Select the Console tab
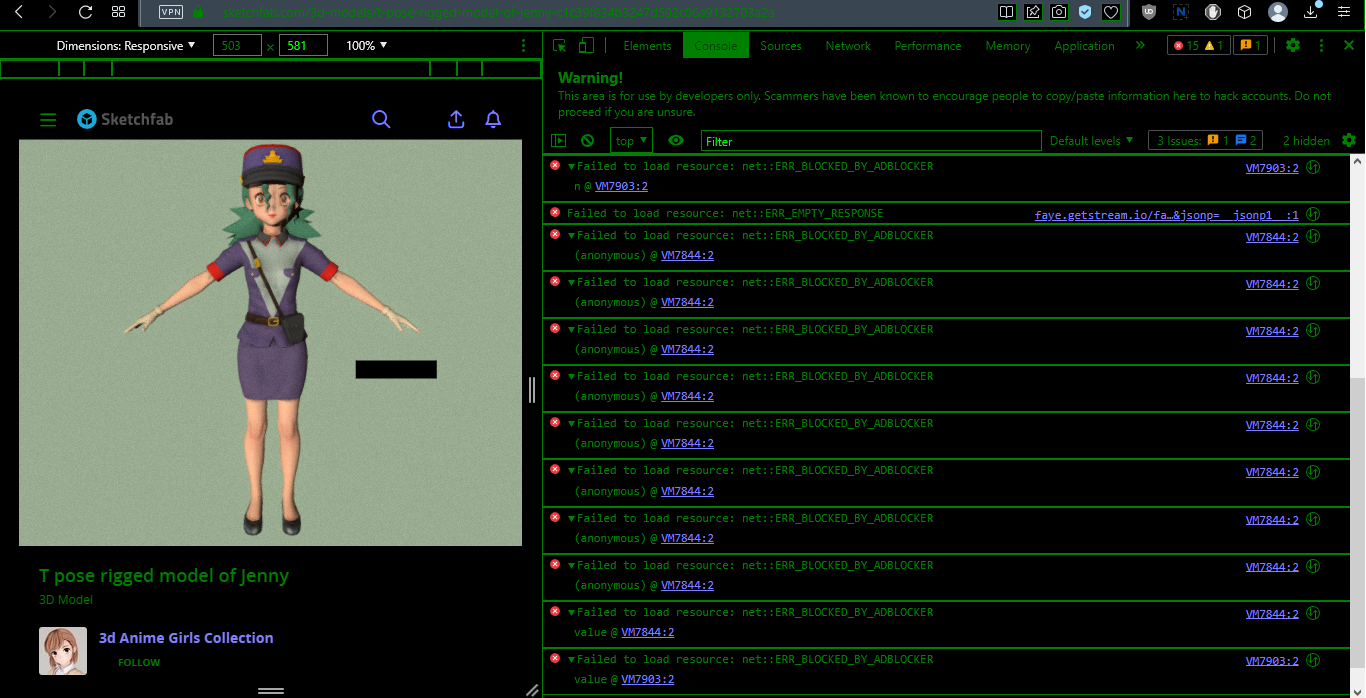 (716, 46)
